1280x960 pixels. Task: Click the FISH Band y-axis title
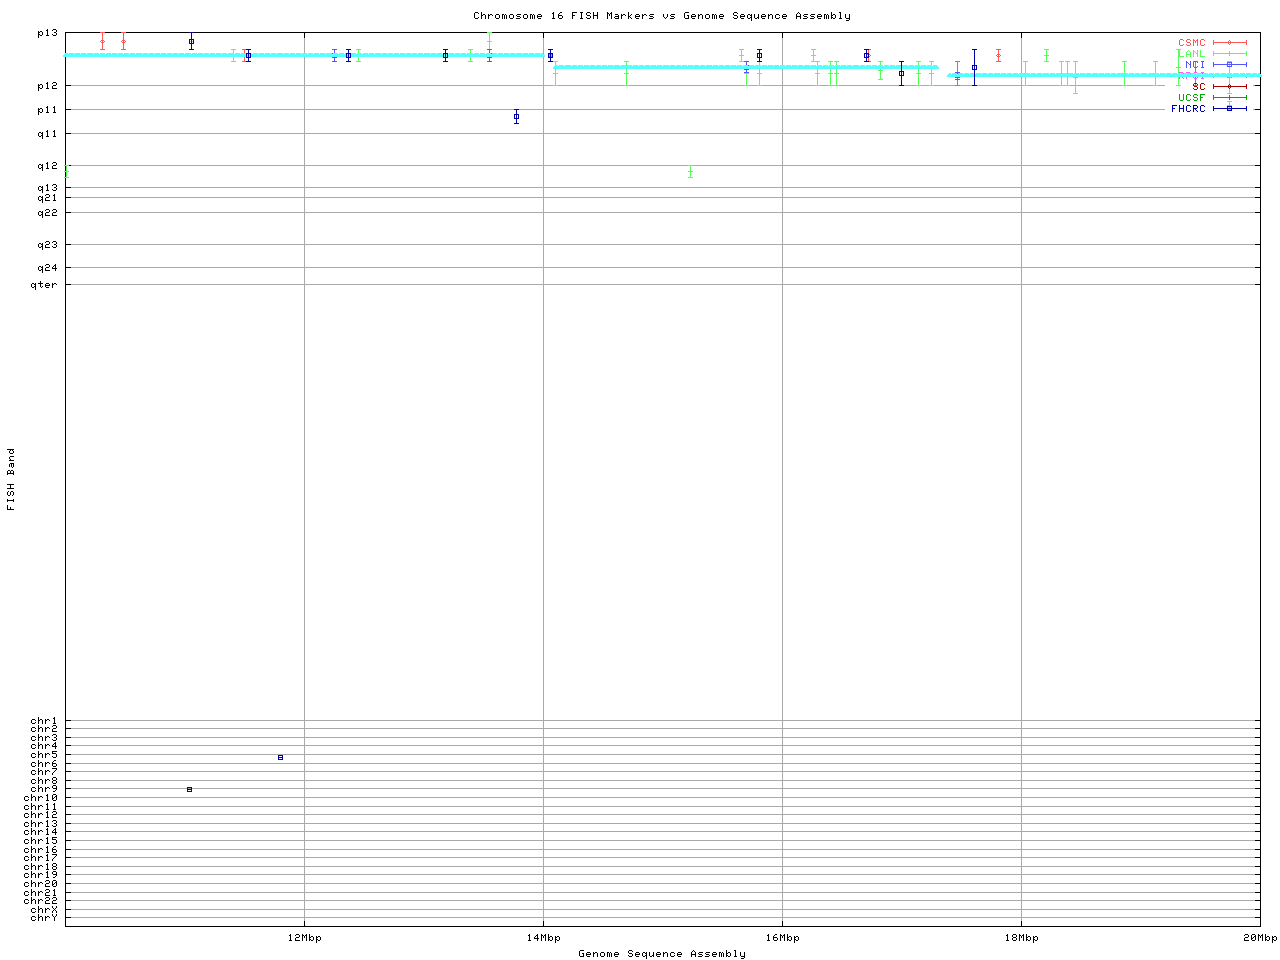[12, 479]
